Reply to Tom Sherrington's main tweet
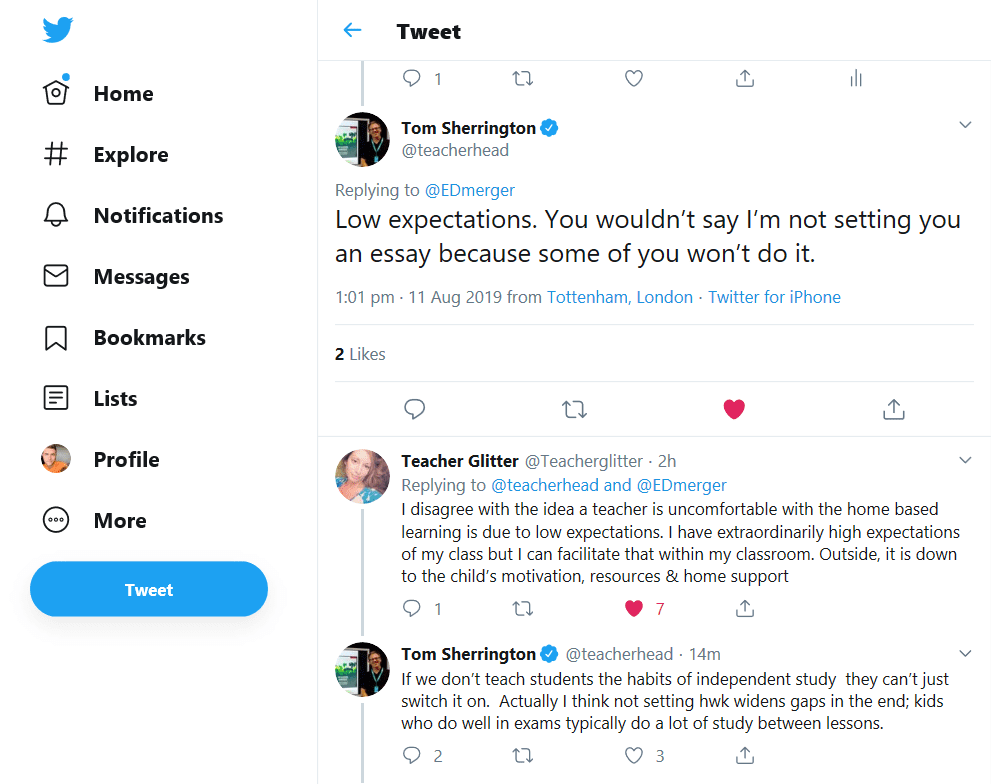Viewport: 991px width, 784px height. coord(414,409)
